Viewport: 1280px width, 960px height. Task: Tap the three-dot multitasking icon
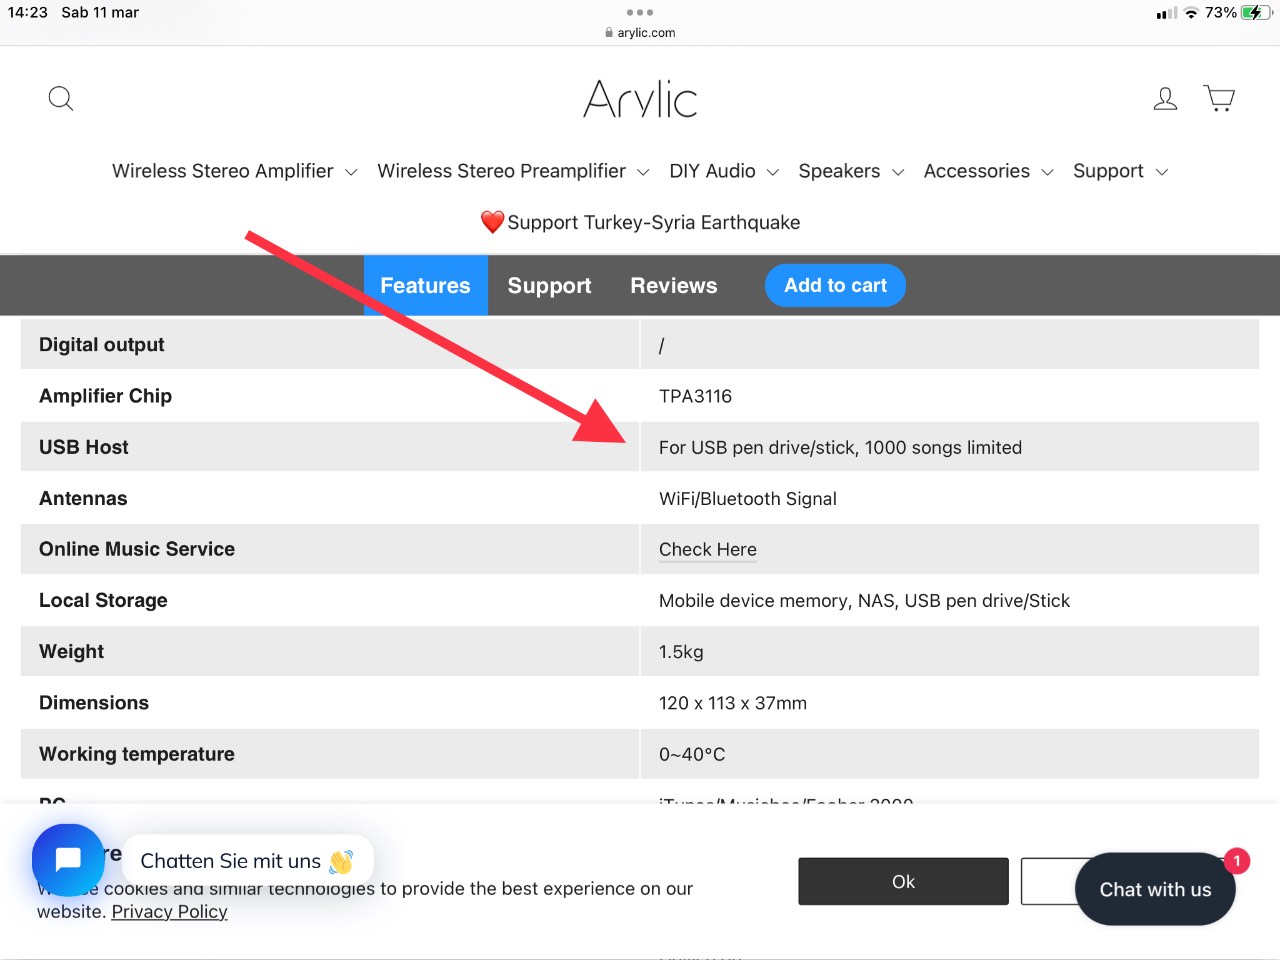640,12
